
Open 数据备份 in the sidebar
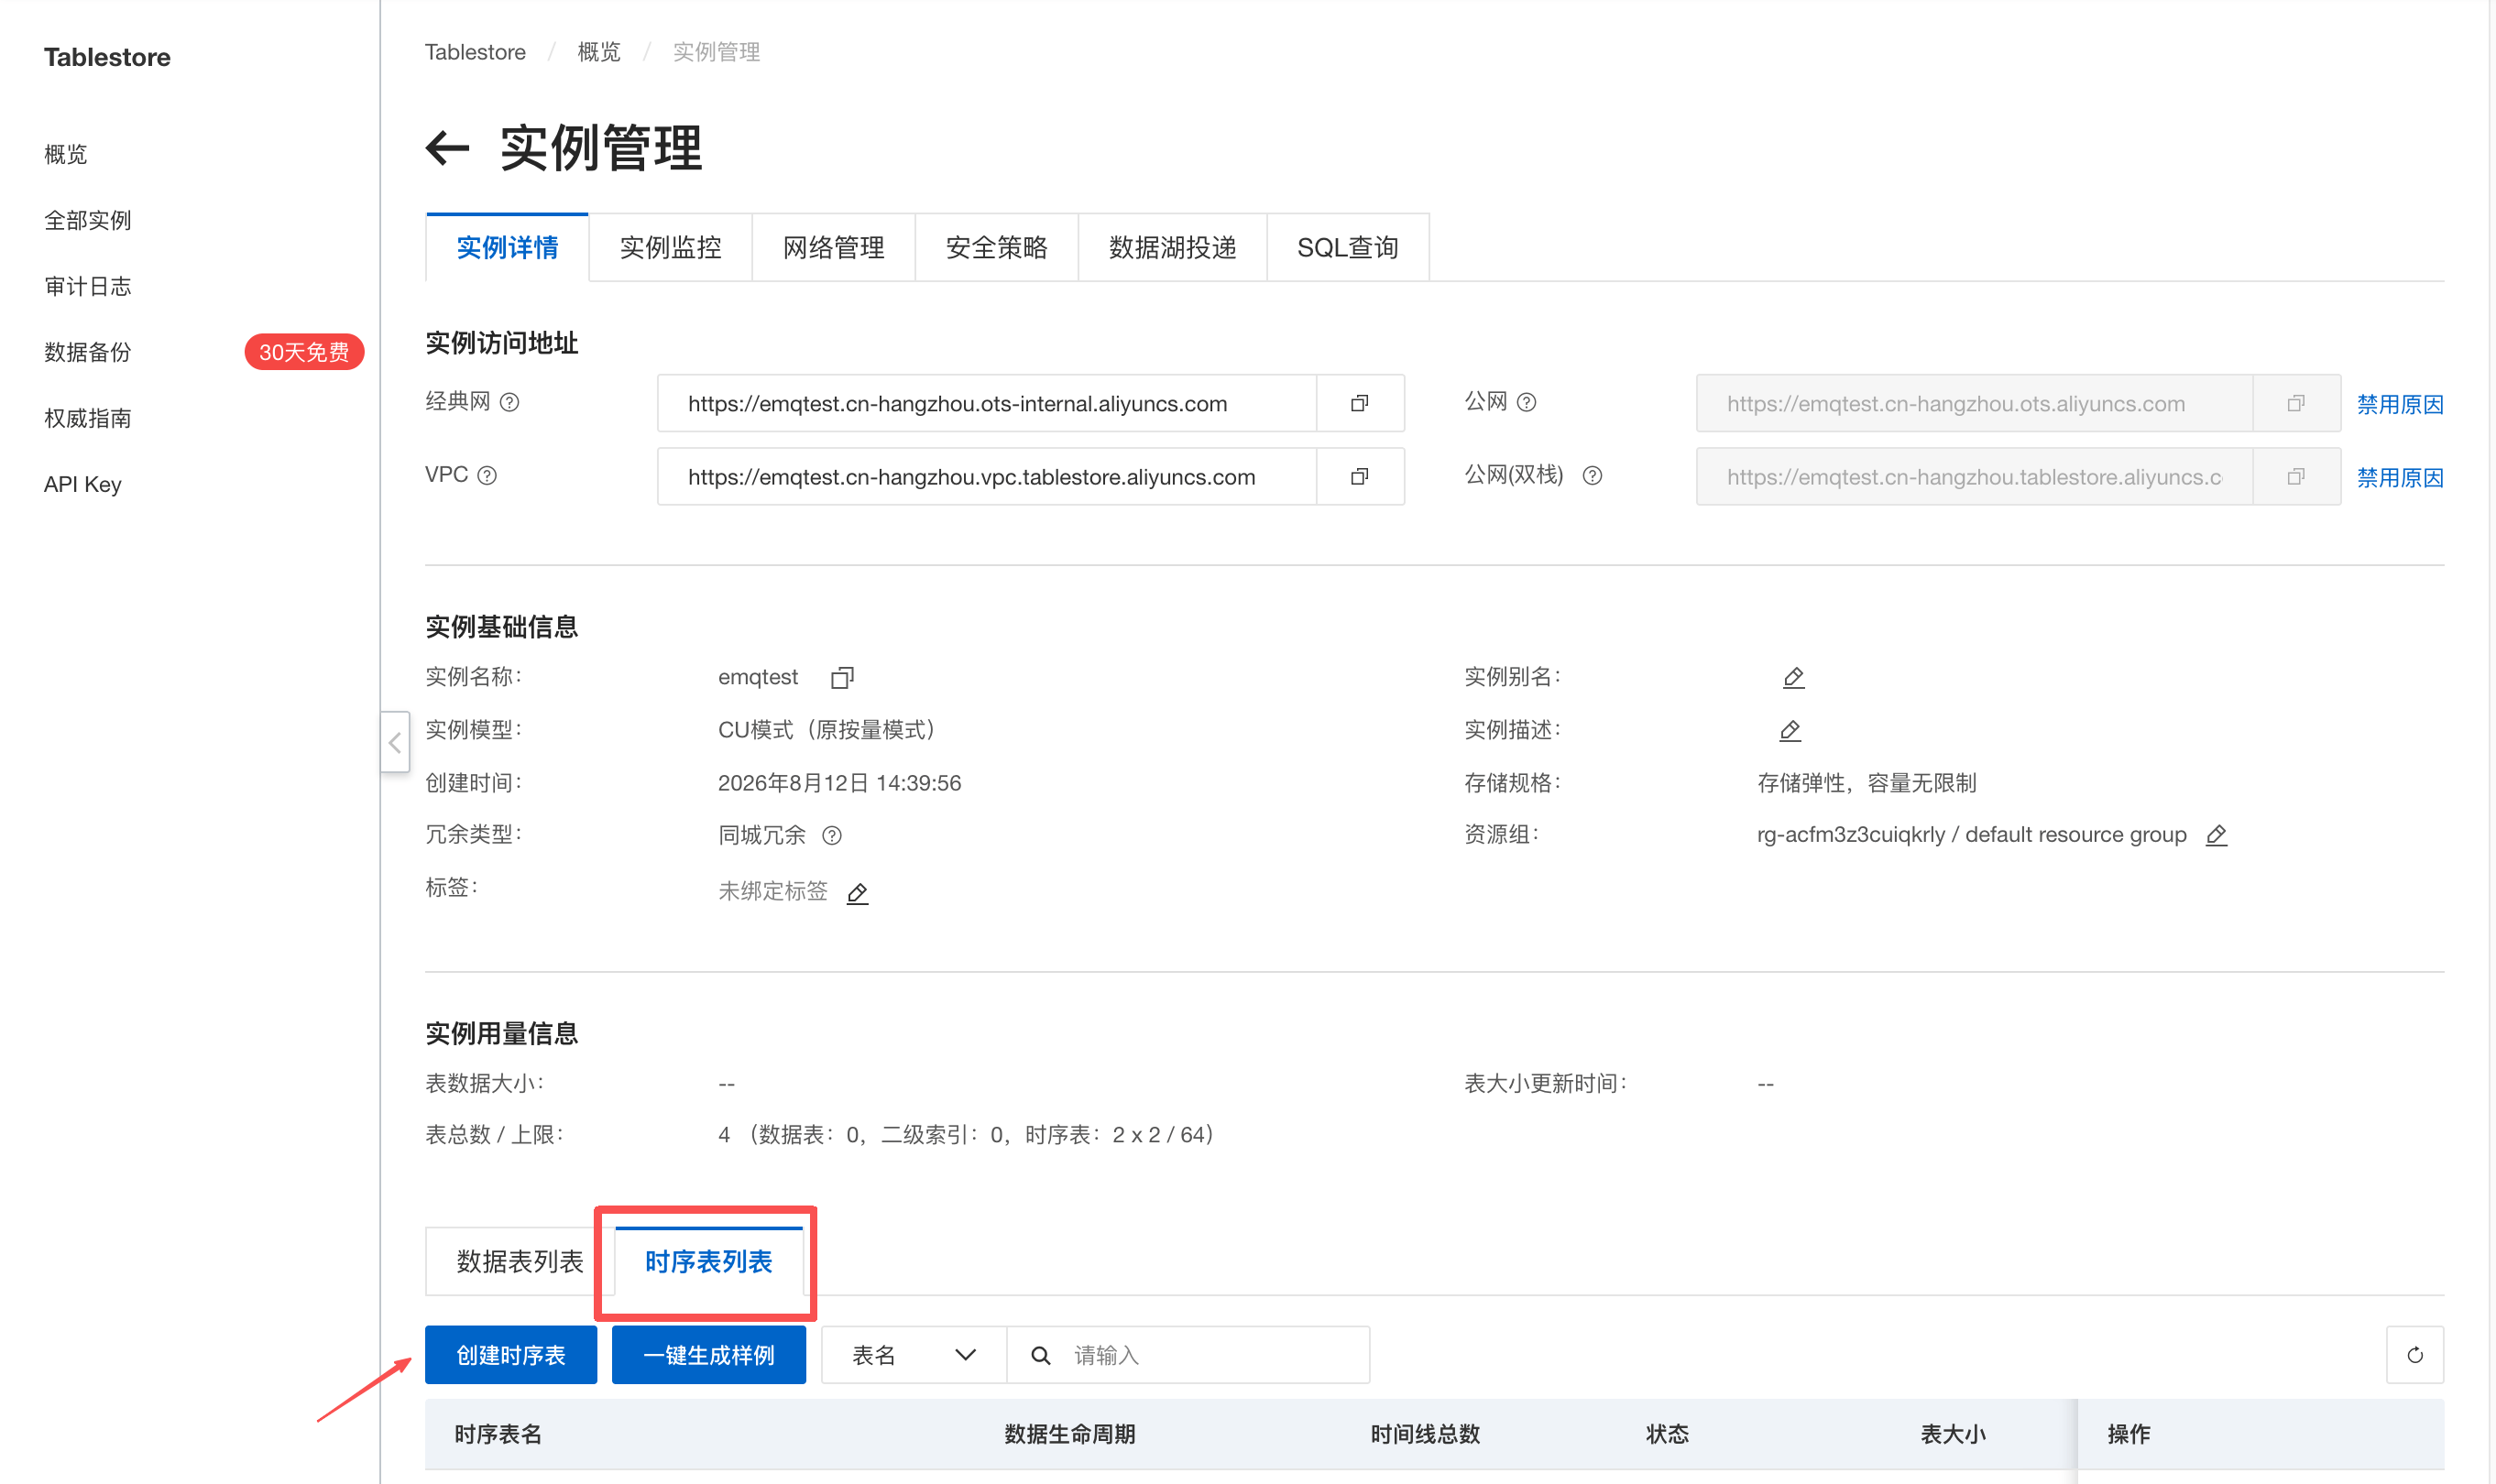coord(87,352)
